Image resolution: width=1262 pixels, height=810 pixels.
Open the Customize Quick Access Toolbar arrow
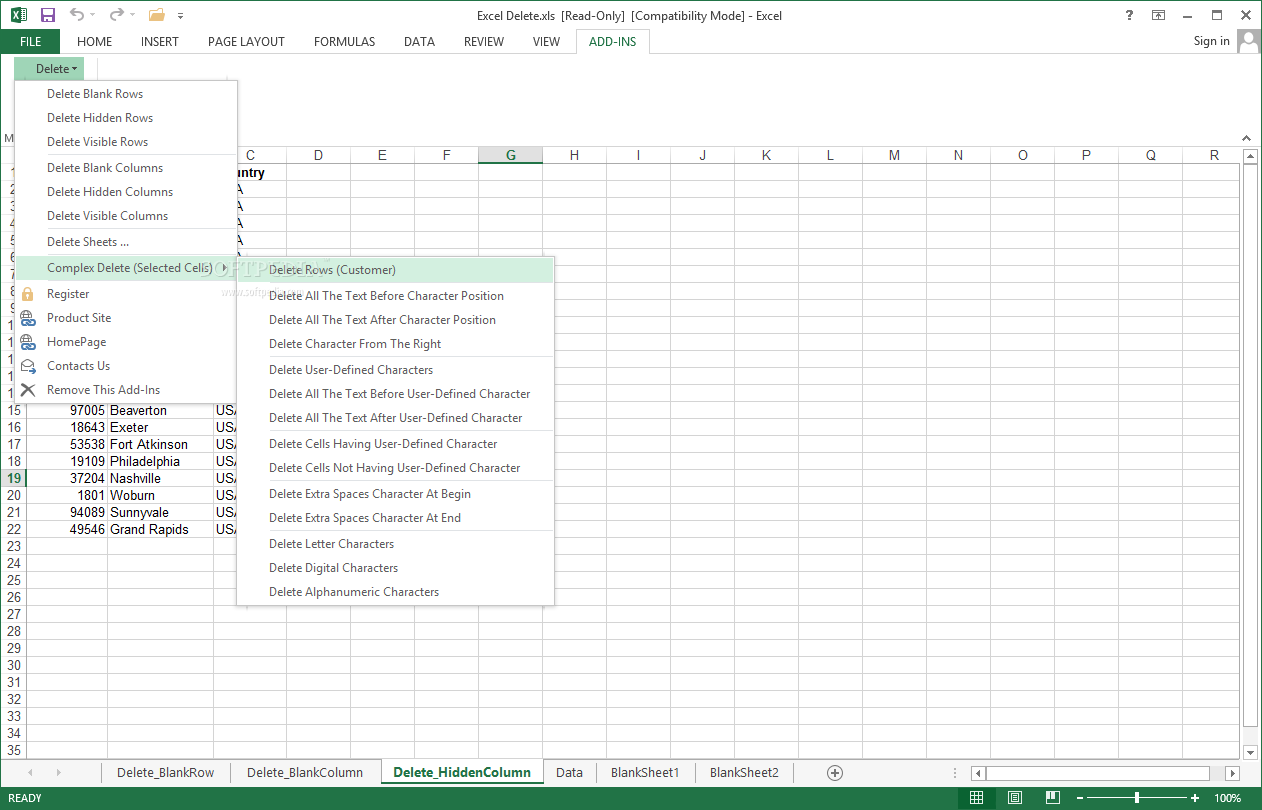[181, 16]
